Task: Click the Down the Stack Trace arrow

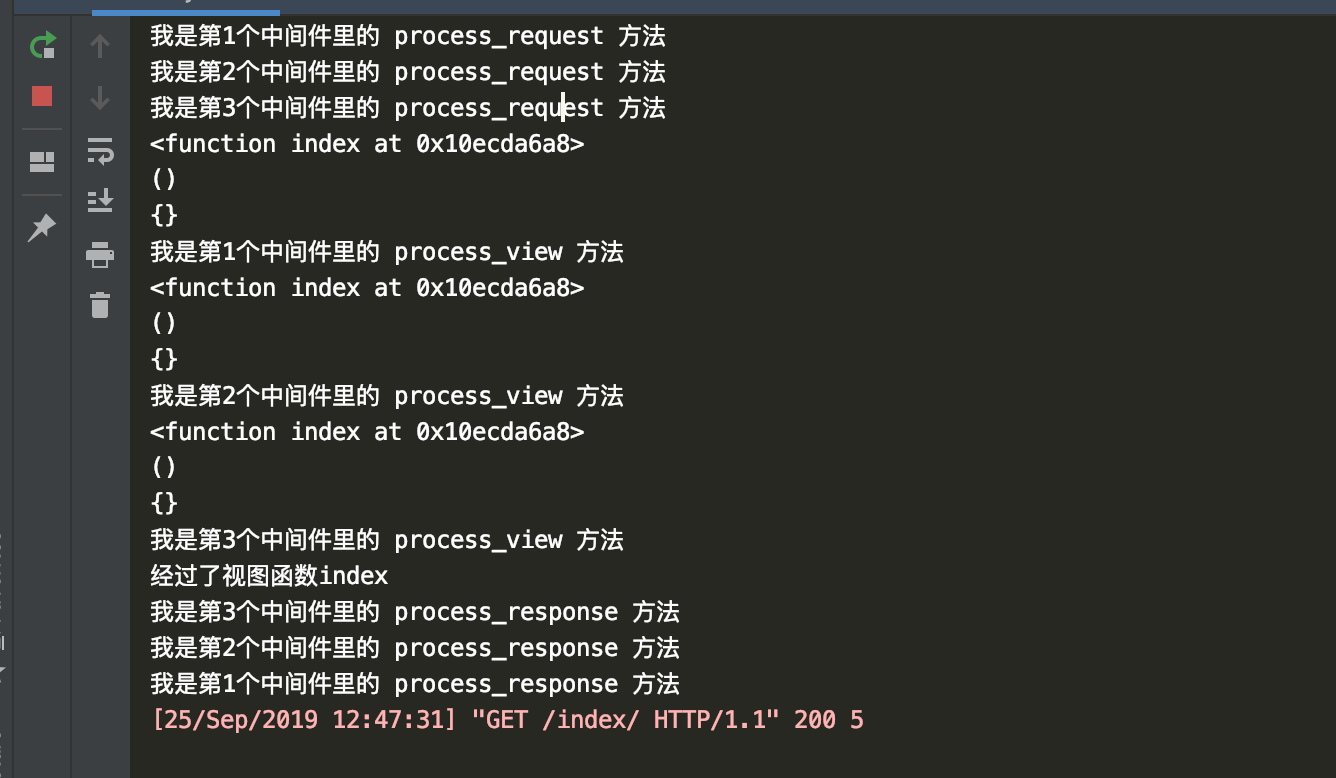Action: [x=100, y=98]
